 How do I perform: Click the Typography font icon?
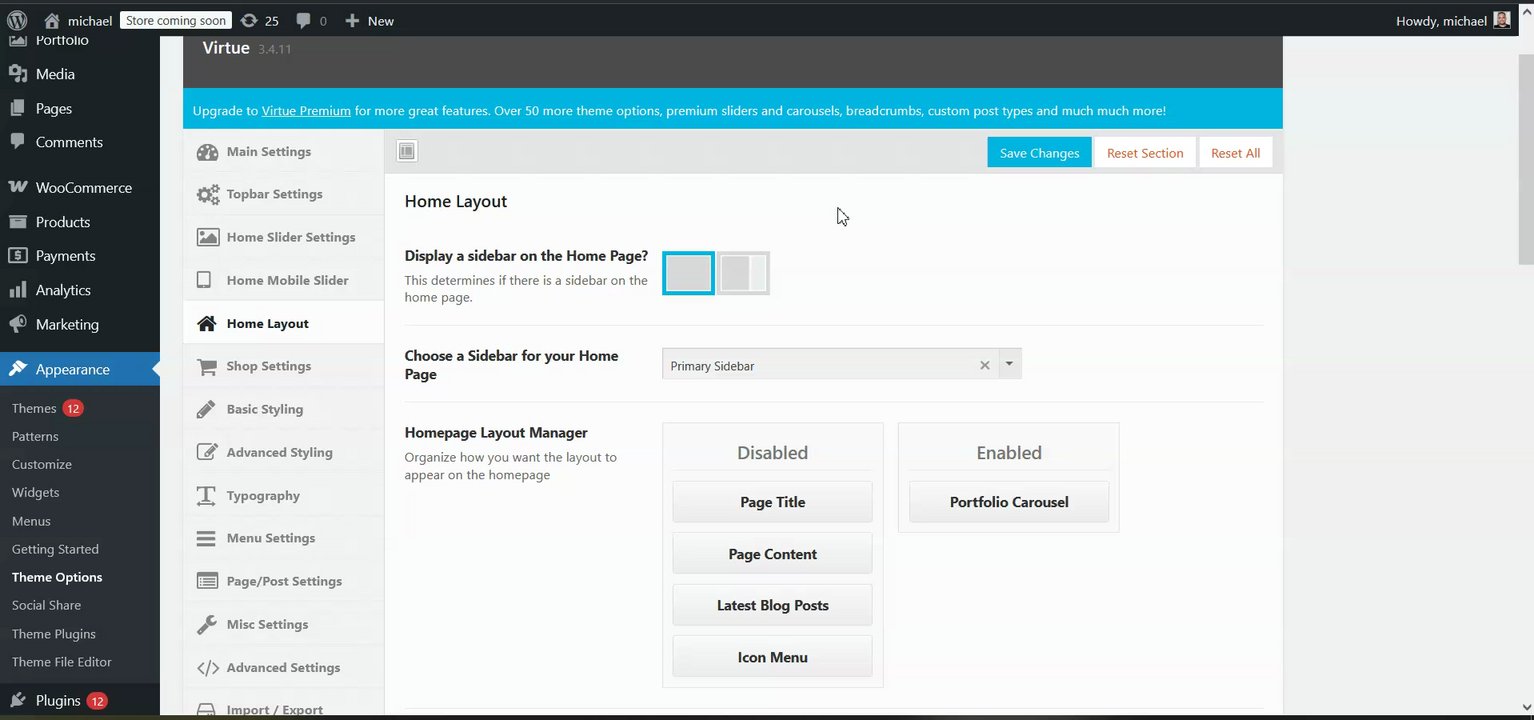206,496
